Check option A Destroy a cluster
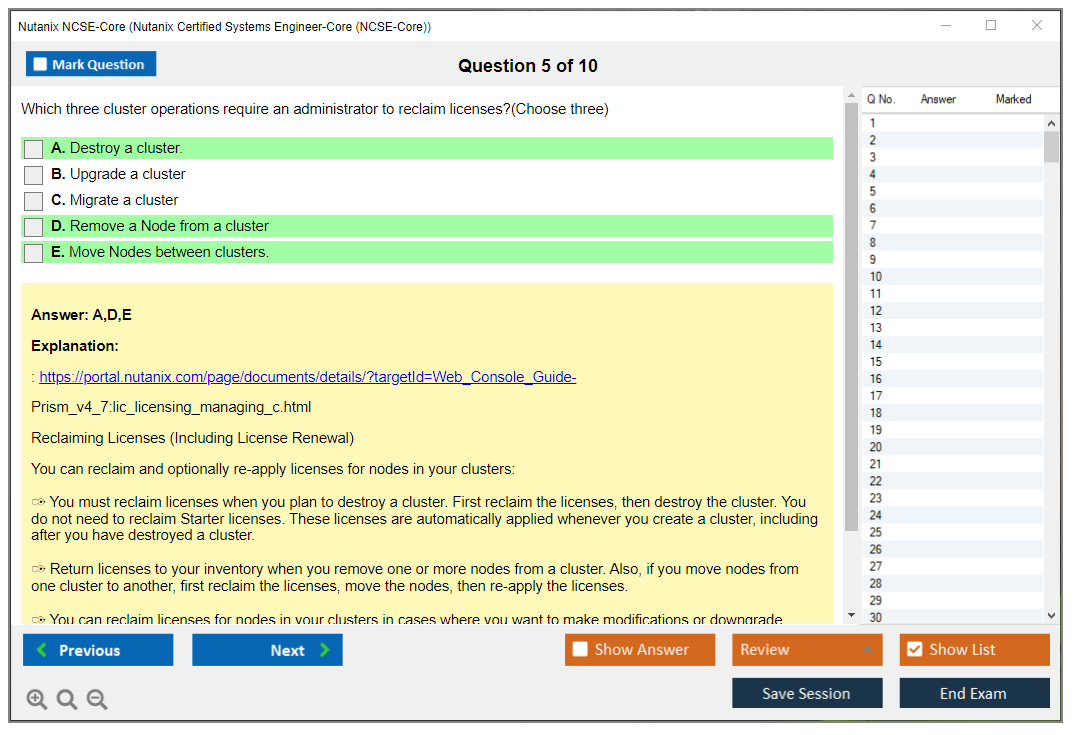The width and height of the screenshot is (1075, 735). (x=34, y=149)
